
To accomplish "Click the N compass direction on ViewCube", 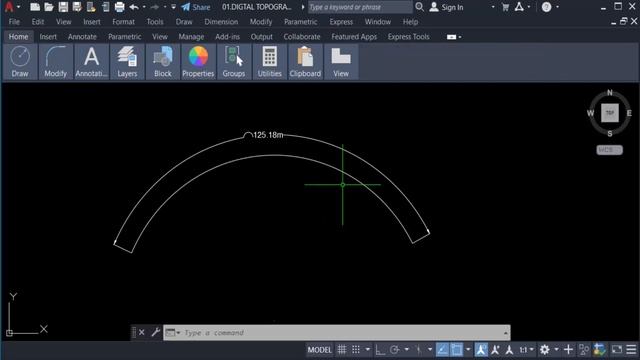I will tap(610, 93).
